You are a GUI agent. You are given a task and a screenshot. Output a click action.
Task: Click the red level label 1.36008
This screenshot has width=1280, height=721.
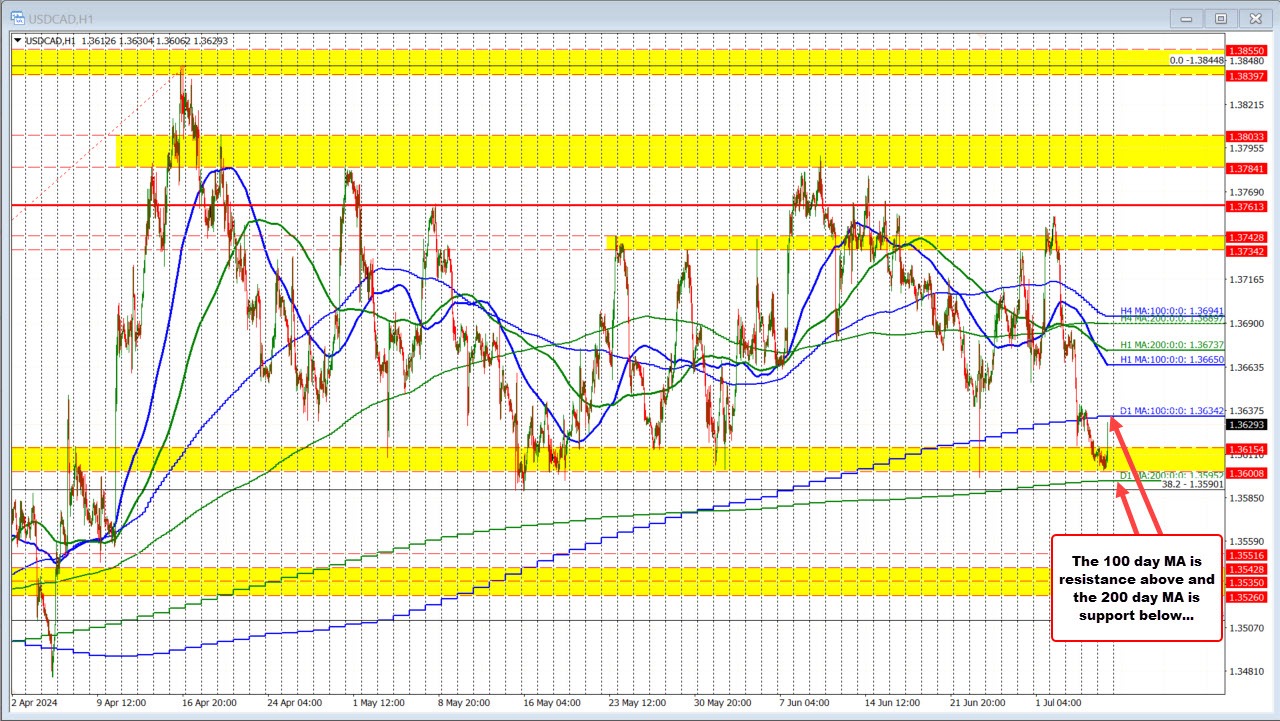click(x=1248, y=473)
